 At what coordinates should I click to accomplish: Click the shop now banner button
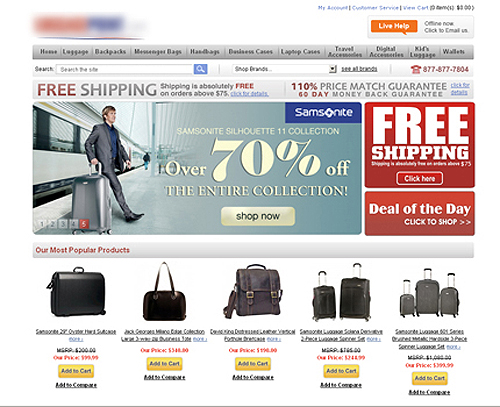pyautogui.click(x=258, y=216)
